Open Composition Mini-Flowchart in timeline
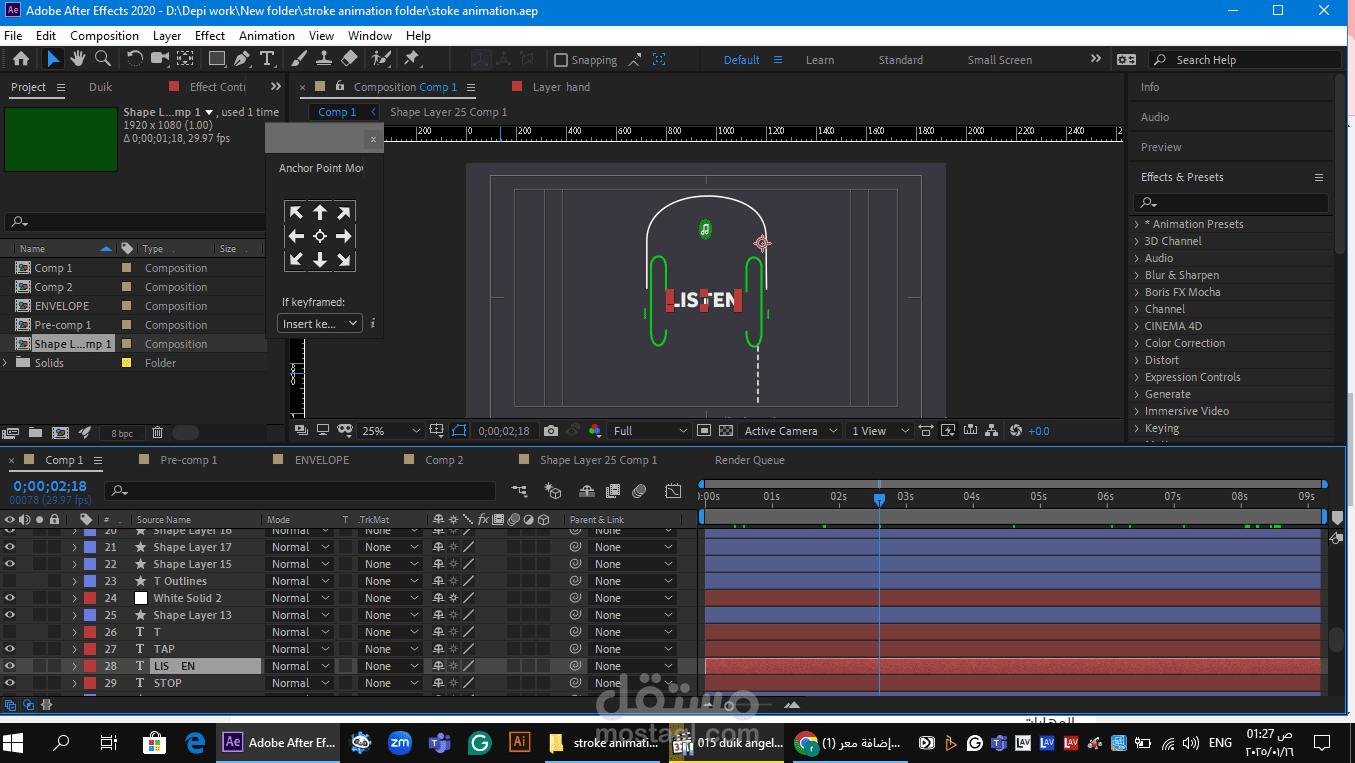 tap(519, 491)
